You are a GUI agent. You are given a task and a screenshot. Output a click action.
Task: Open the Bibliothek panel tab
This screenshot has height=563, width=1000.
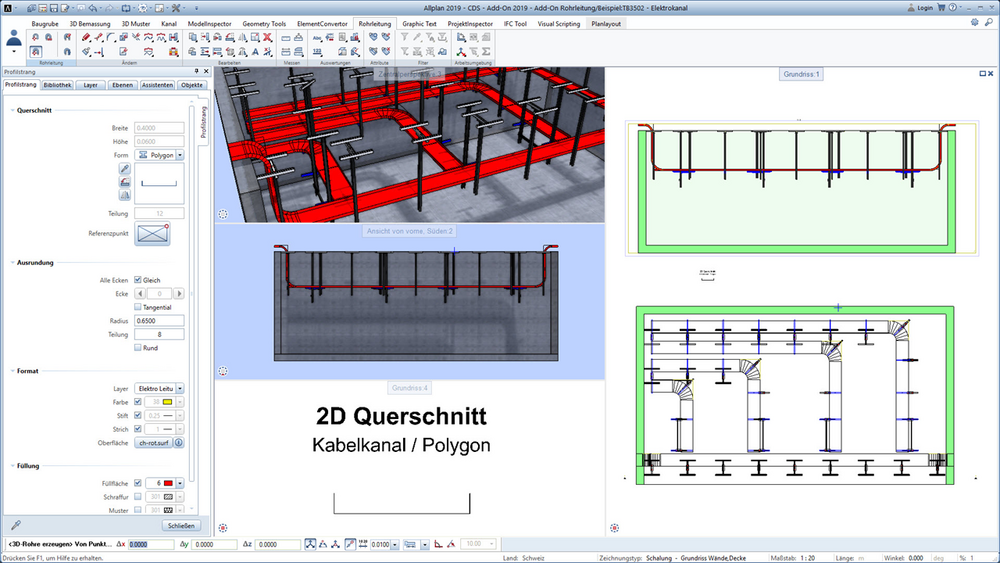(57, 85)
